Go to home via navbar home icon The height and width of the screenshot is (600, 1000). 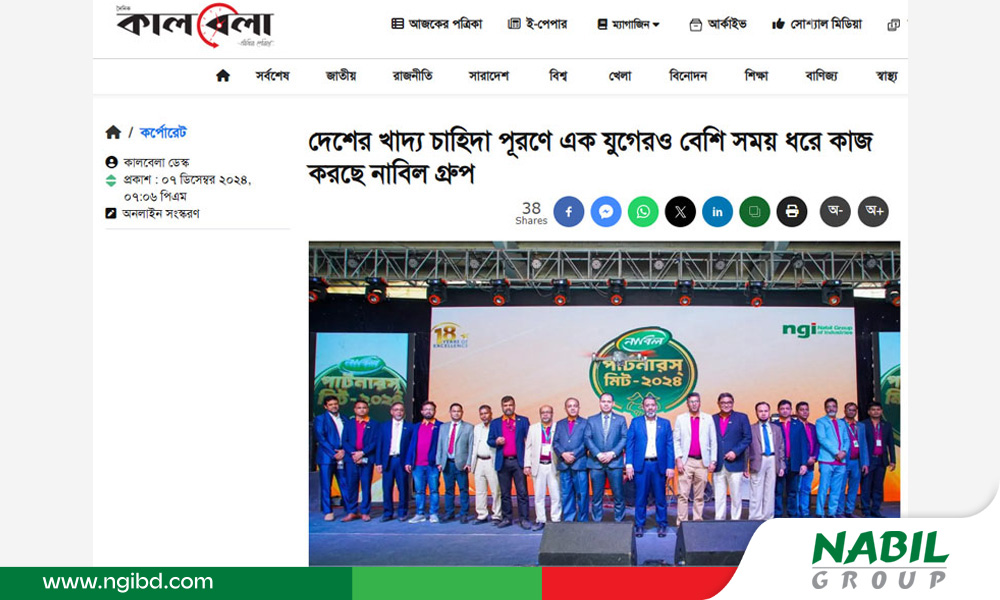(x=223, y=76)
